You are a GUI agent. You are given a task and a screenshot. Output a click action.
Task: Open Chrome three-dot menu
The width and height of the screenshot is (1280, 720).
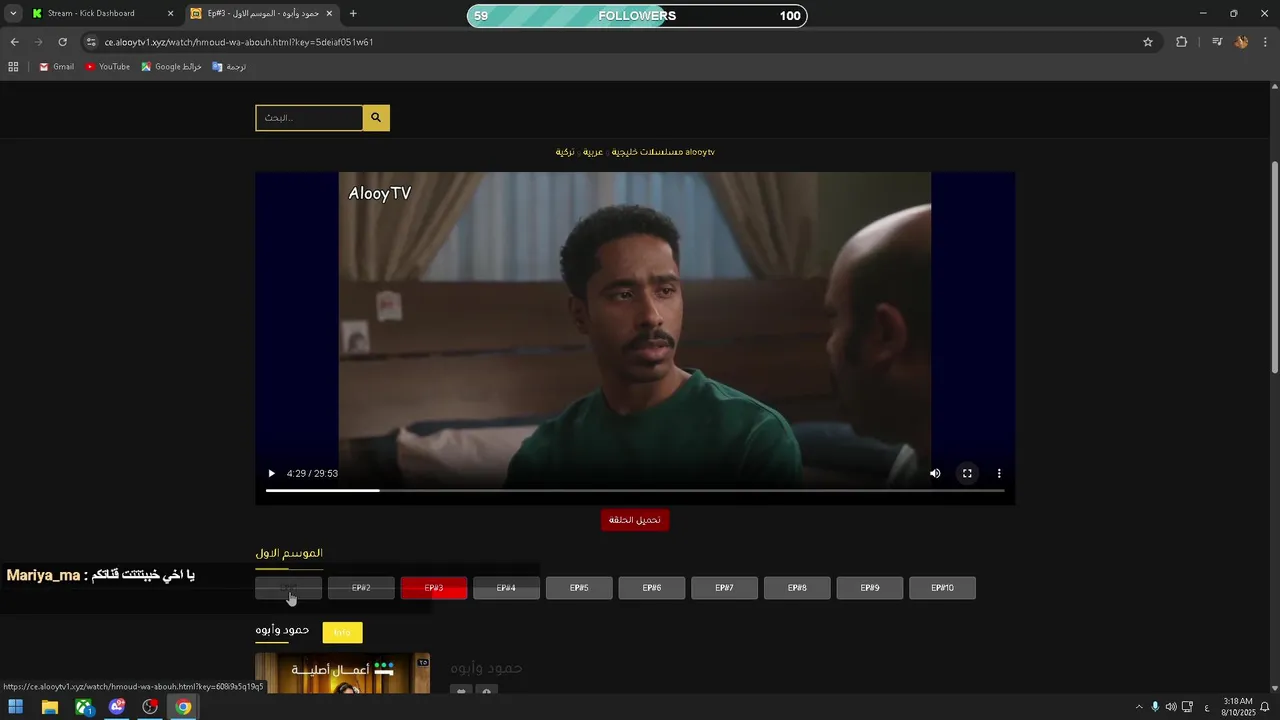[1266, 42]
